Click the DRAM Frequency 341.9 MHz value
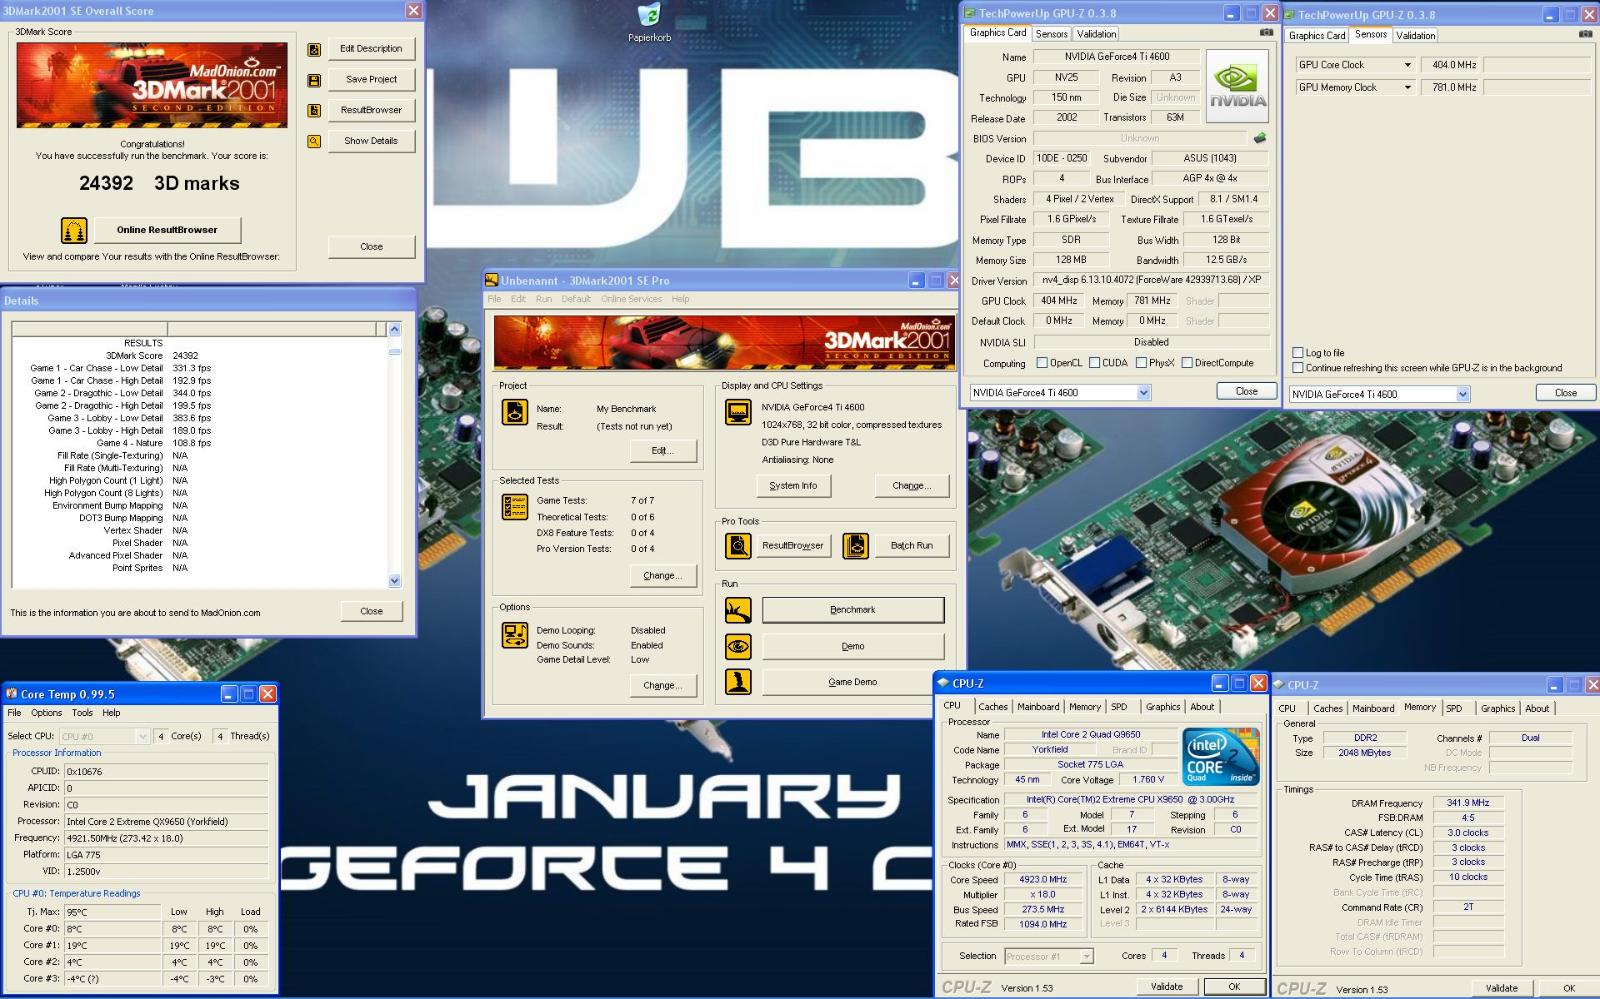This screenshot has width=1600, height=999. tap(1467, 803)
